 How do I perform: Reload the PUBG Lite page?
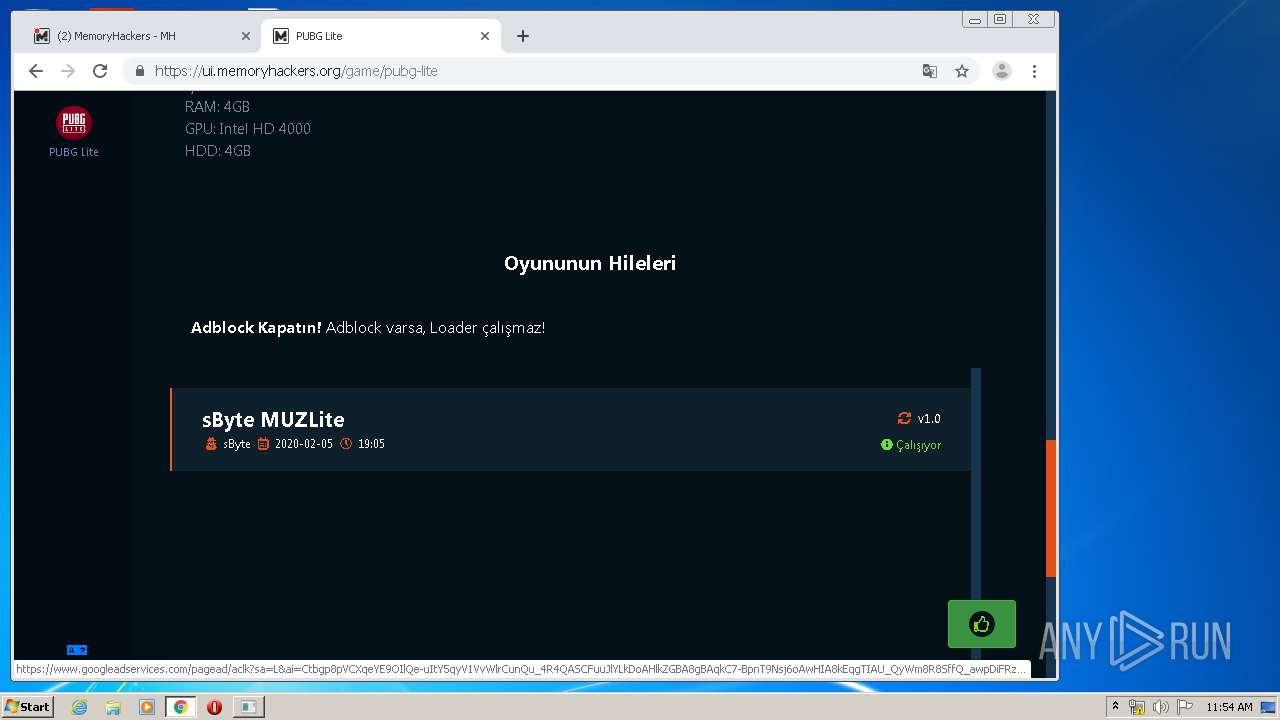[x=100, y=71]
